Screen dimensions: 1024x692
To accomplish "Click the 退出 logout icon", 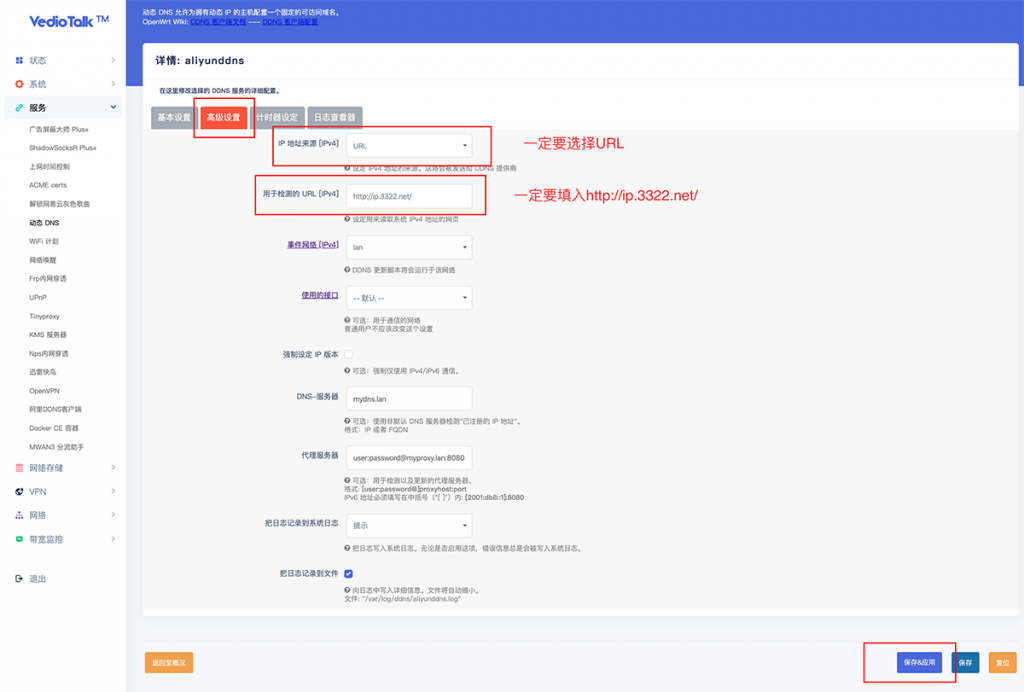I will [x=19, y=579].
